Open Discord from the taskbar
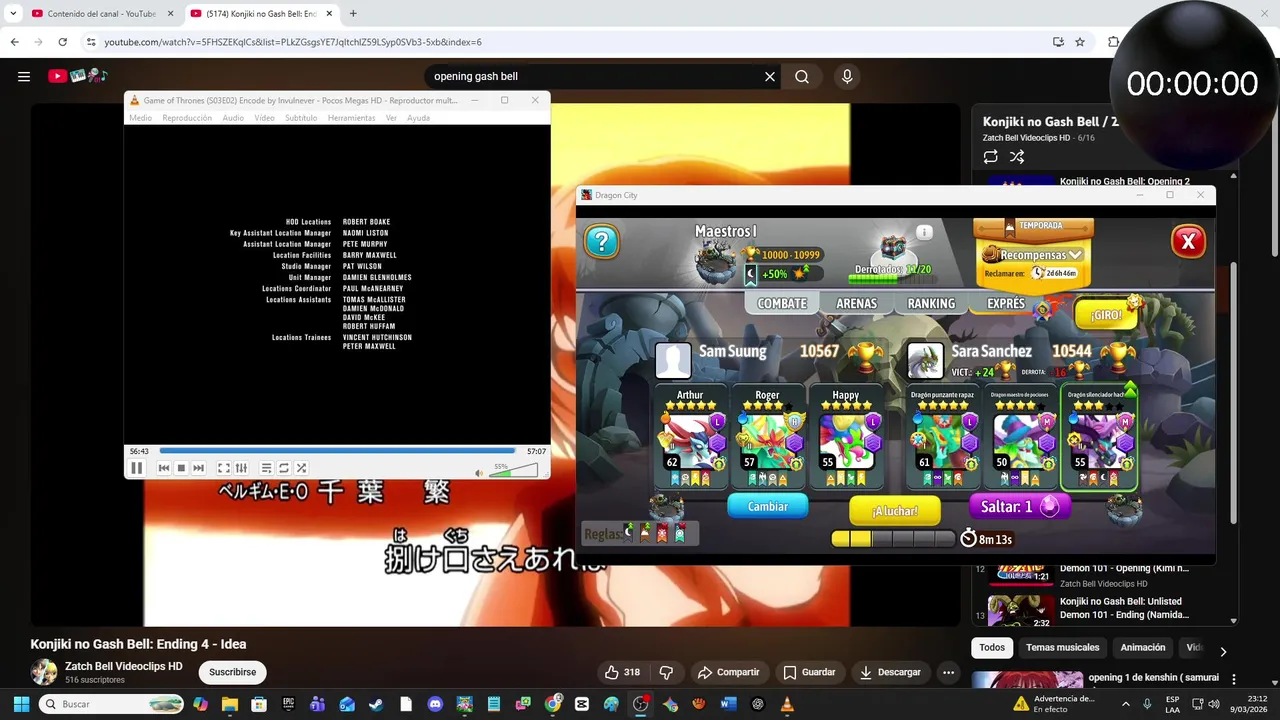Screen dimensions: 1280x720 (x=435, y=704)
